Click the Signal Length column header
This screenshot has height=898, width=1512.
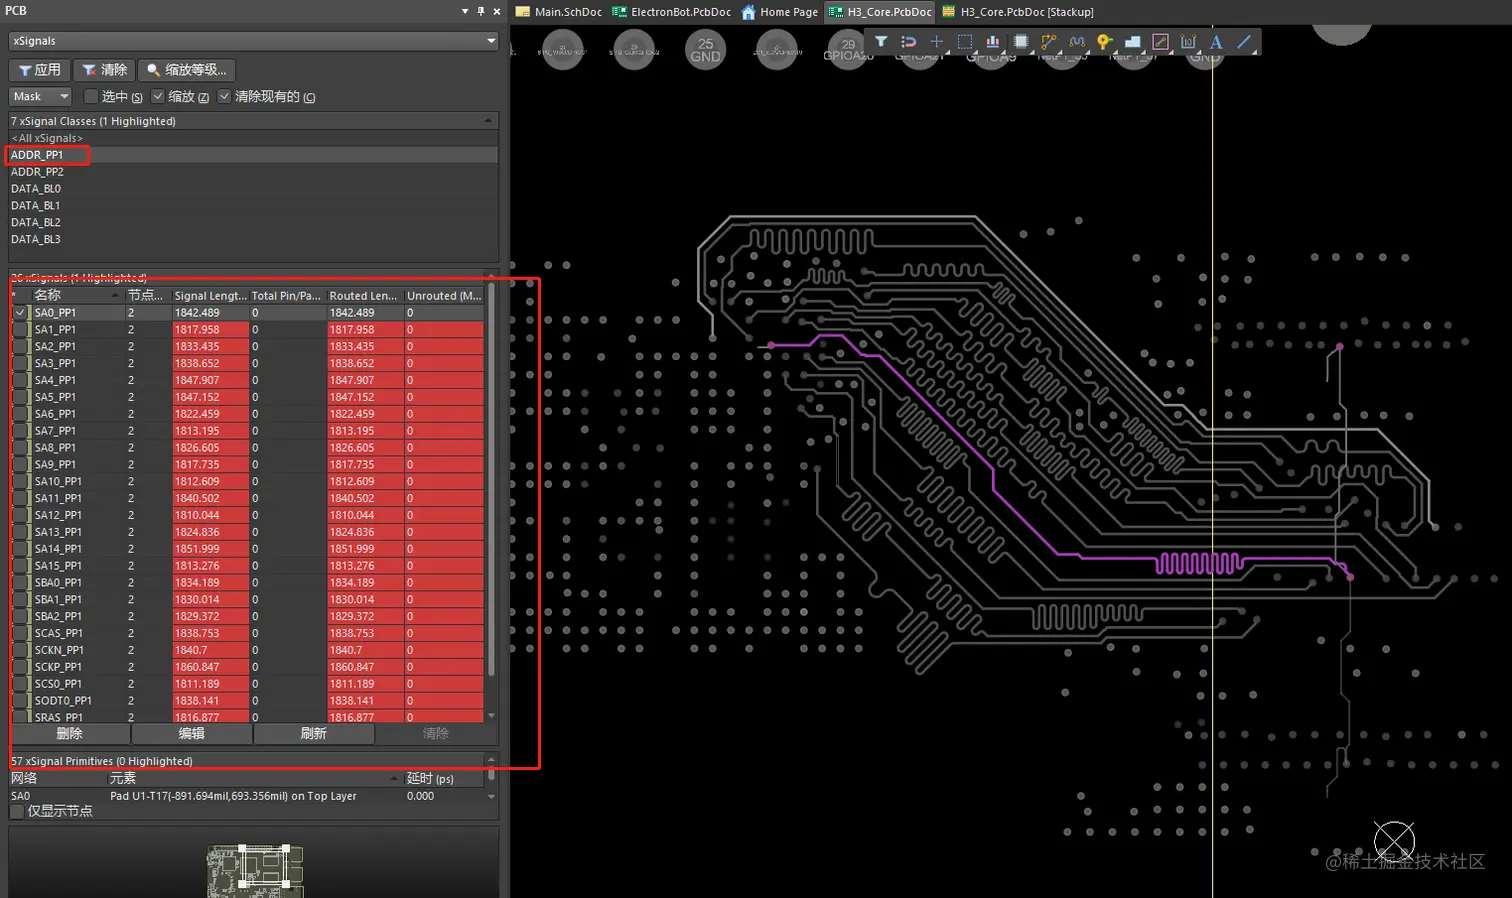(x=210, y=295)
